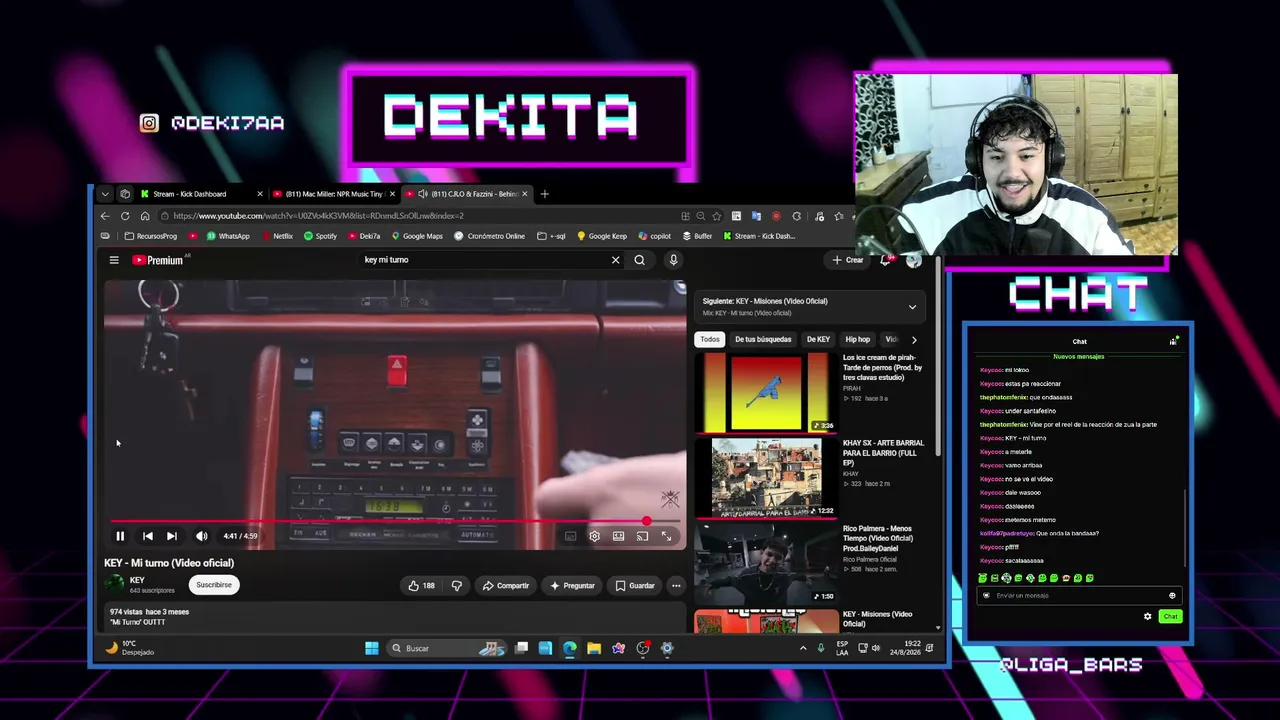Open the Crear menu
1280x720 pixels.
coord(848,260)
